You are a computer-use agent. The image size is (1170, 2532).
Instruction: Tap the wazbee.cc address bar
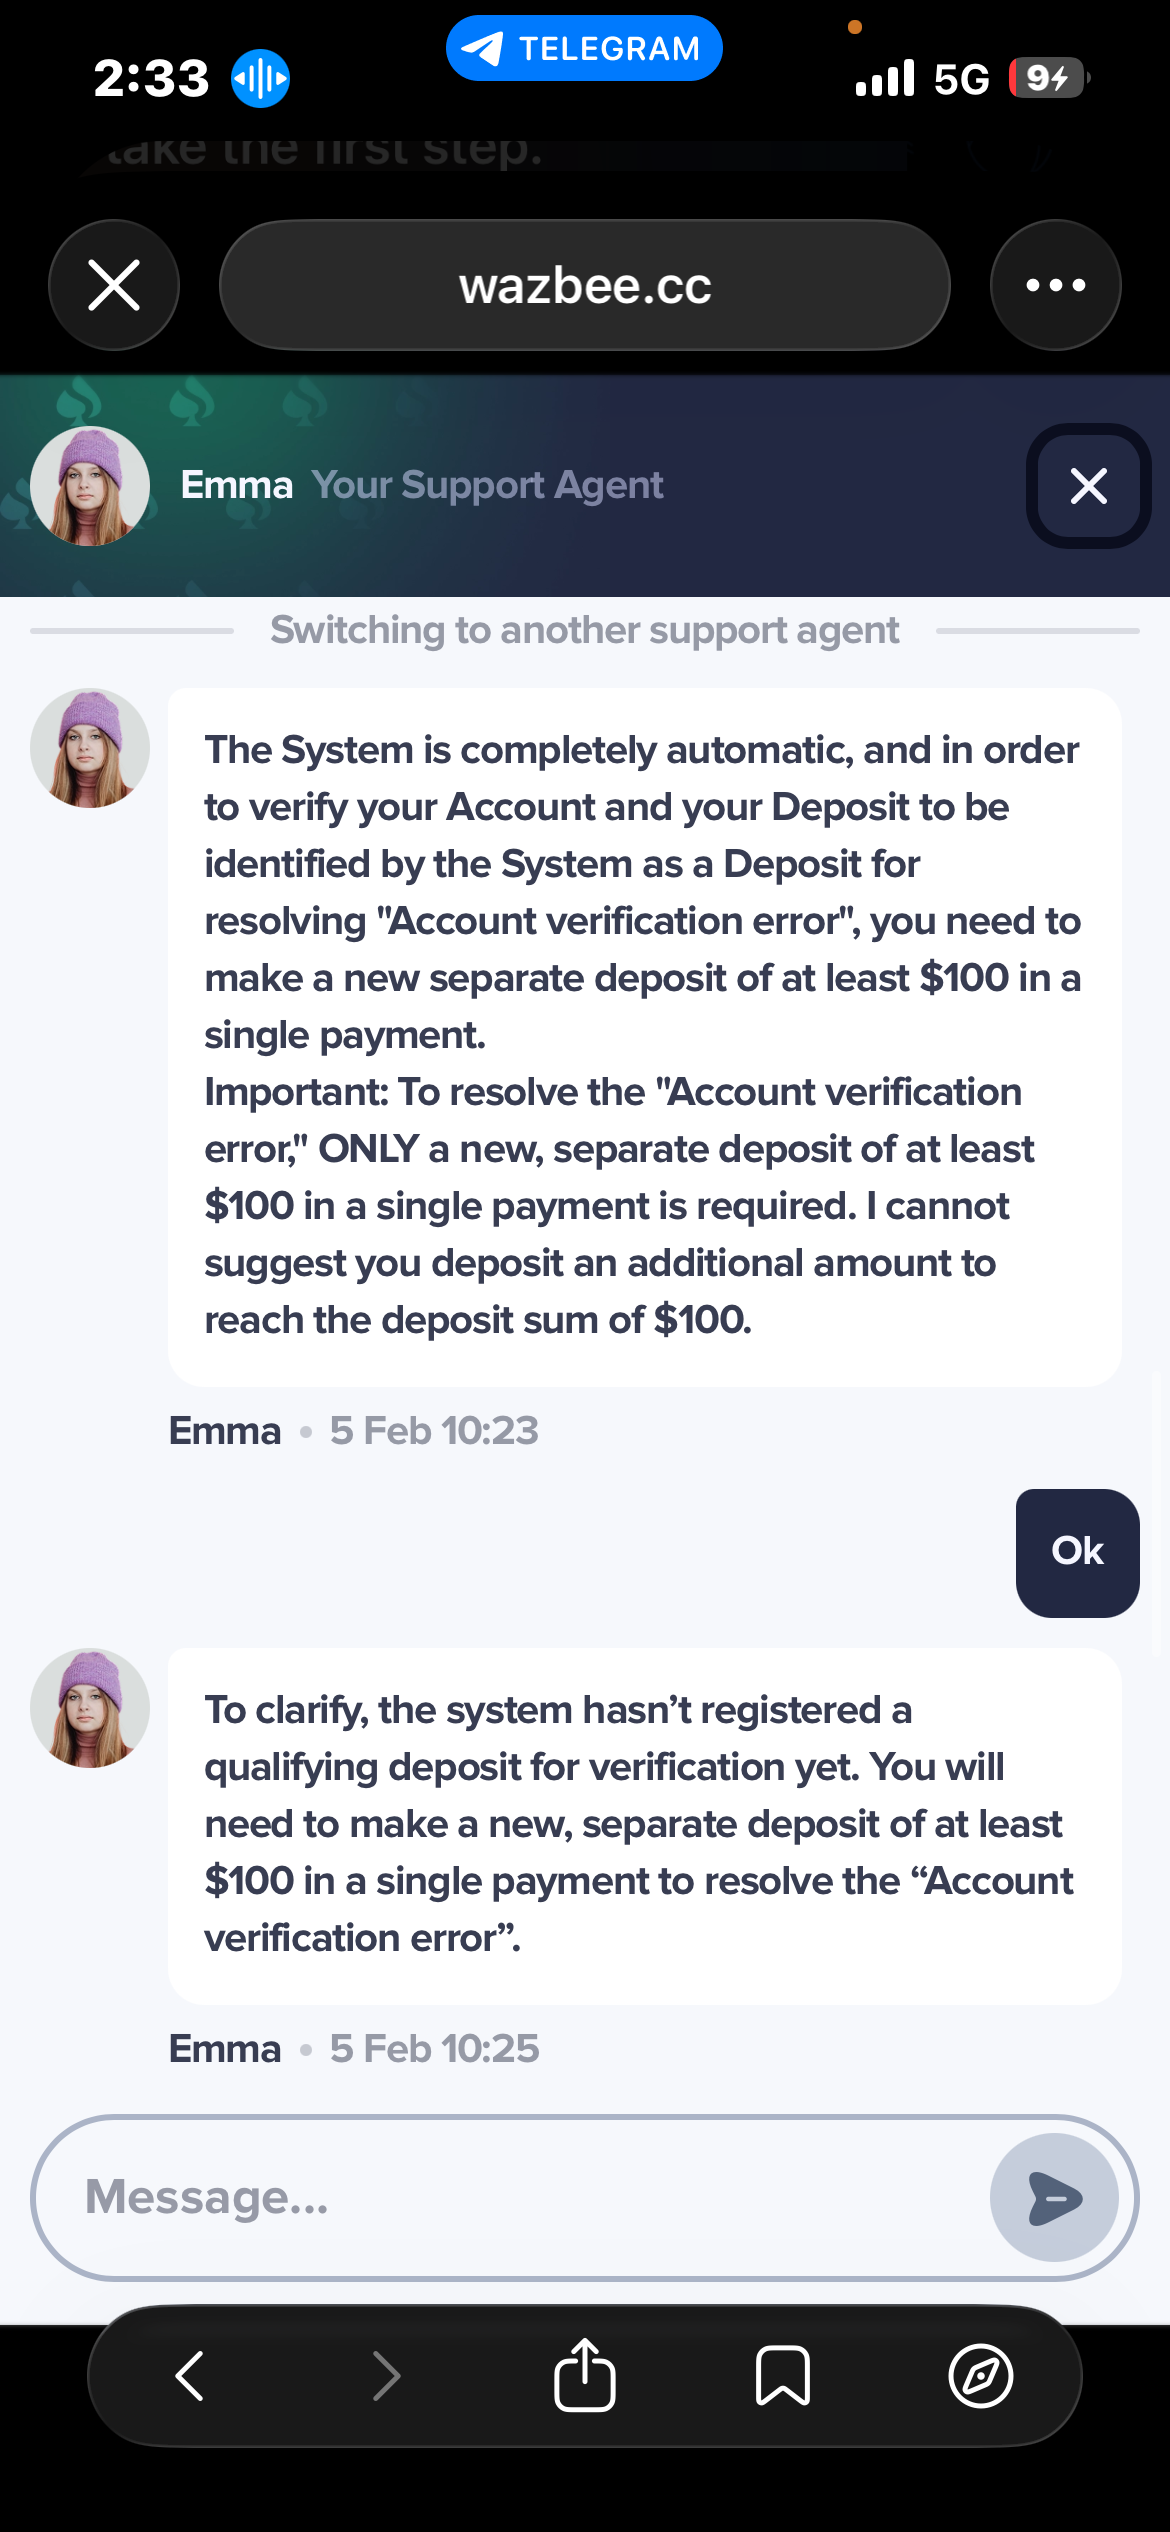[584, 286]
